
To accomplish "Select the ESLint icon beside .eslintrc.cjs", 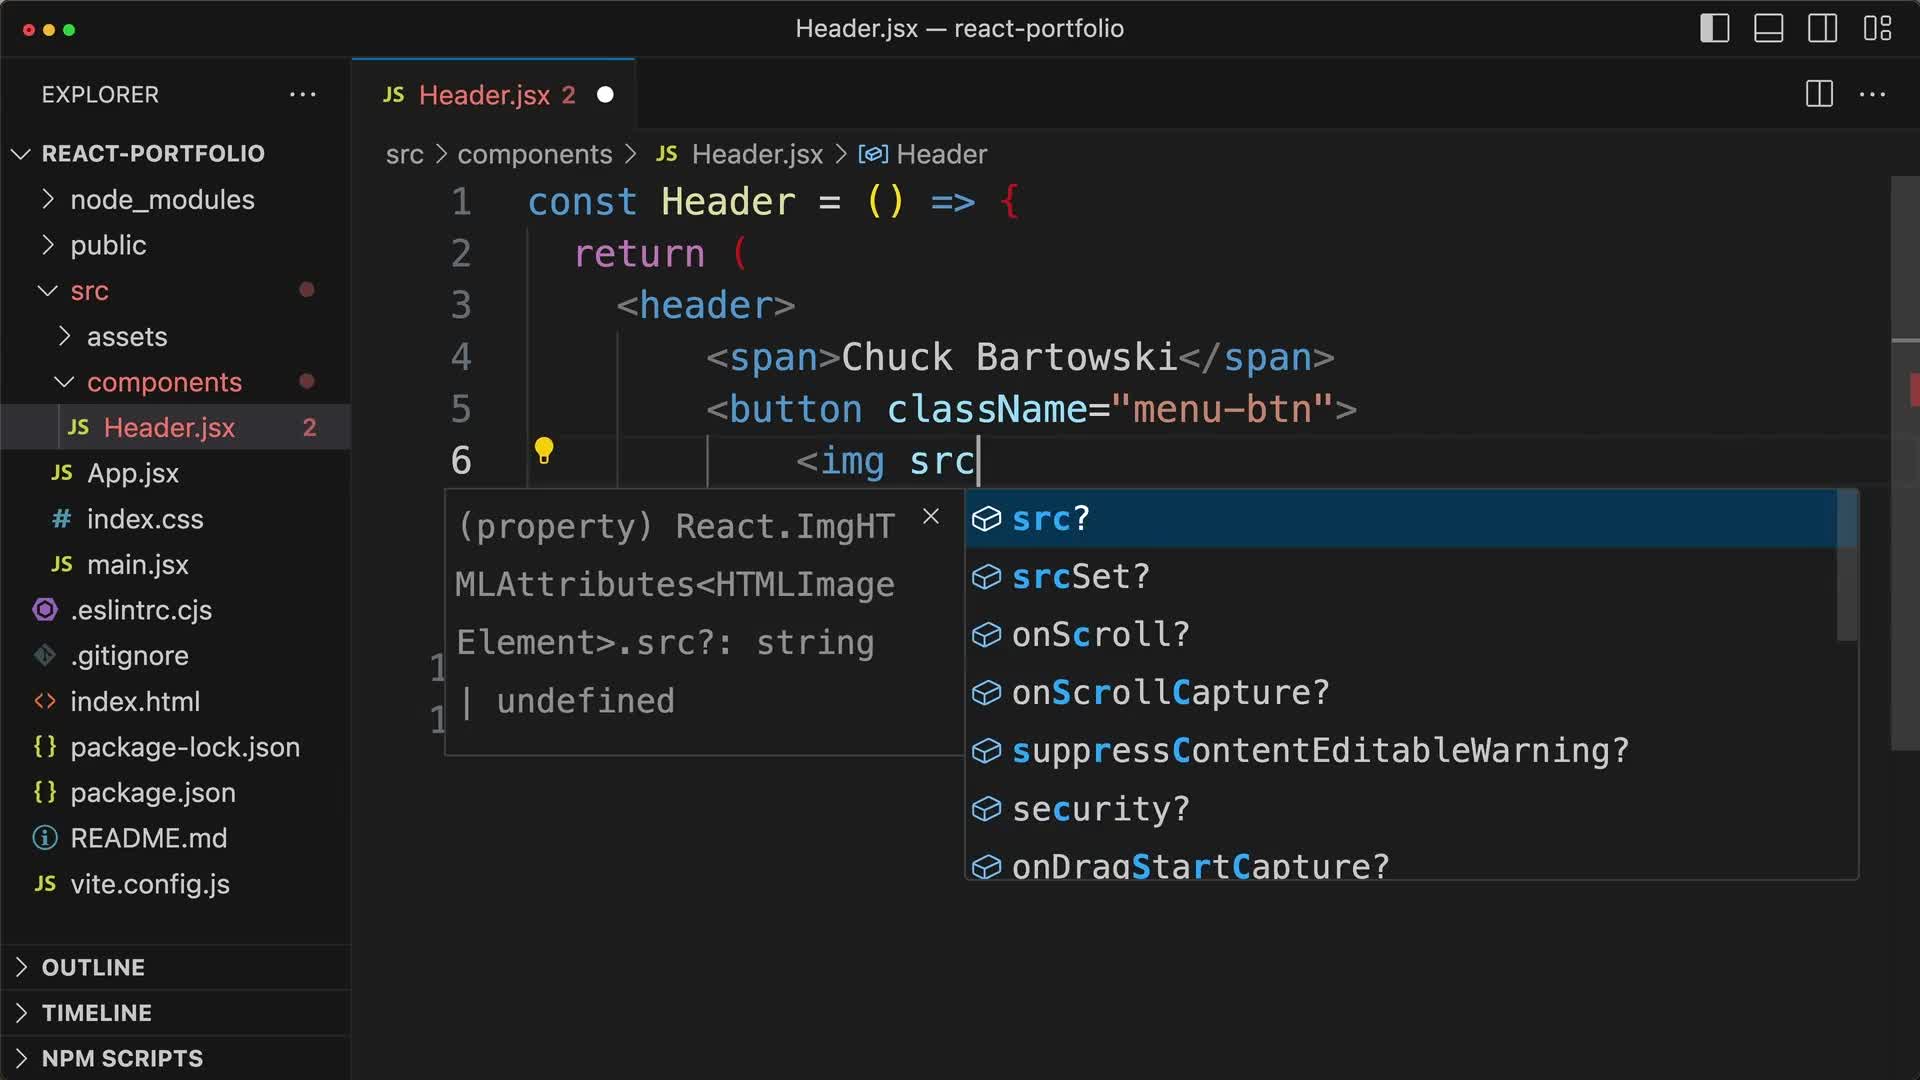I will point(44,610).
